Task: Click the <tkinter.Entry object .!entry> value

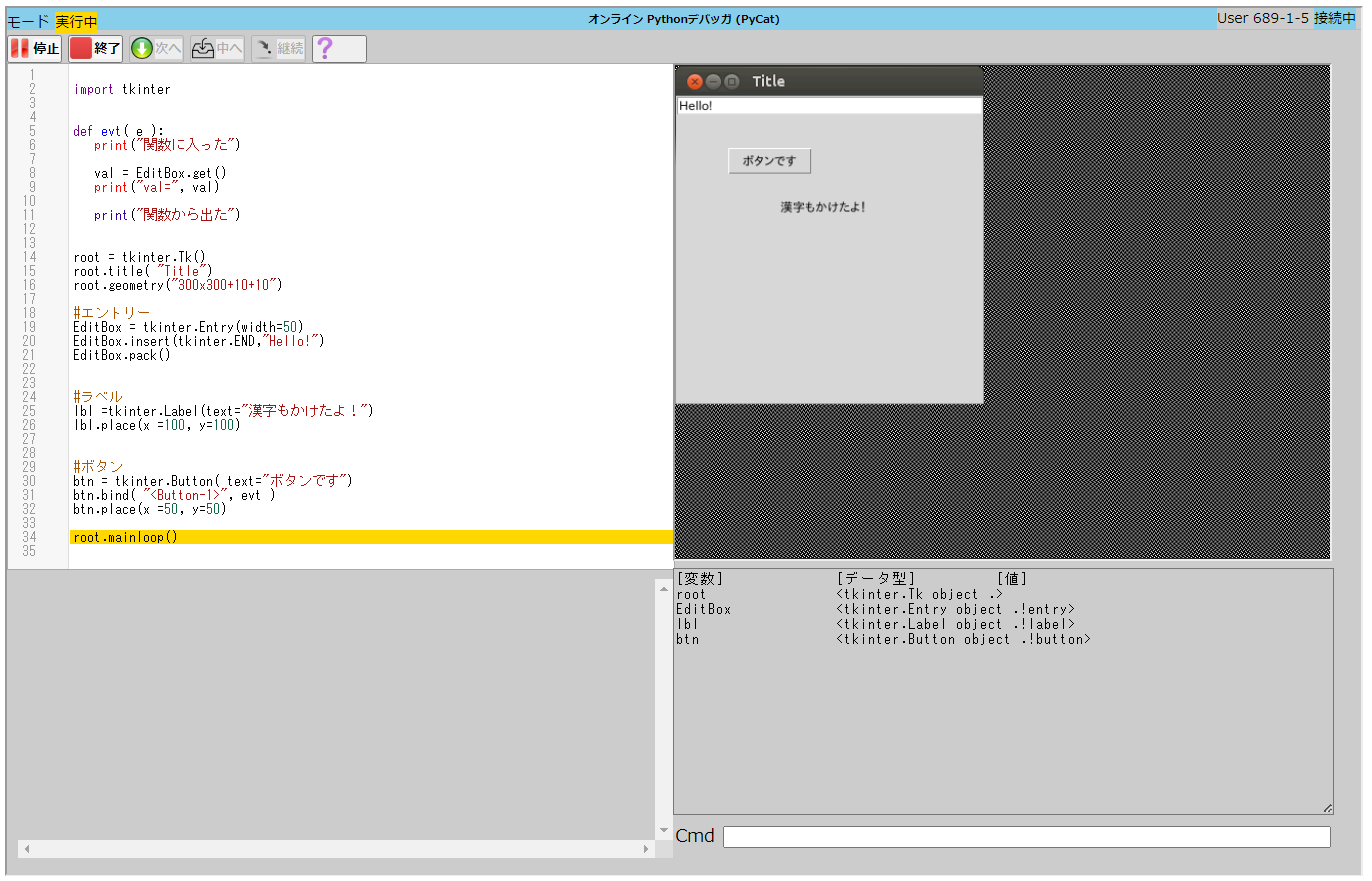Action: pyautogui.click(x=955, y=609)
